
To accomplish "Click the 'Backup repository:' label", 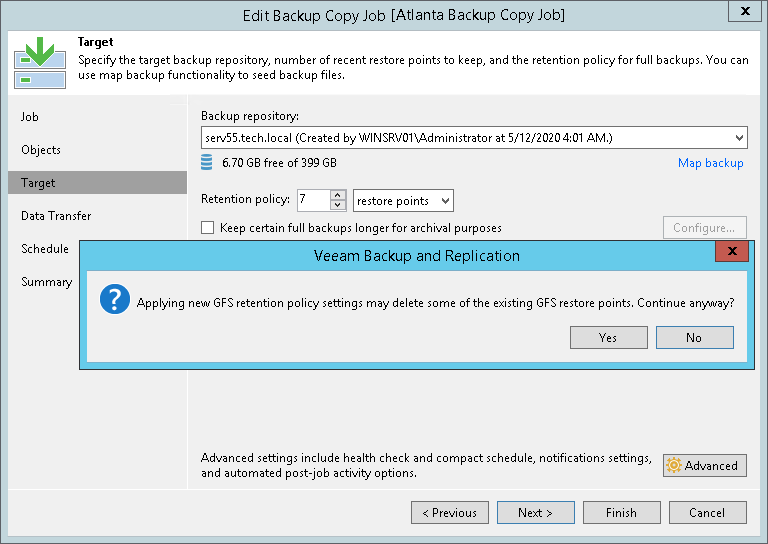I will point(250,116).
